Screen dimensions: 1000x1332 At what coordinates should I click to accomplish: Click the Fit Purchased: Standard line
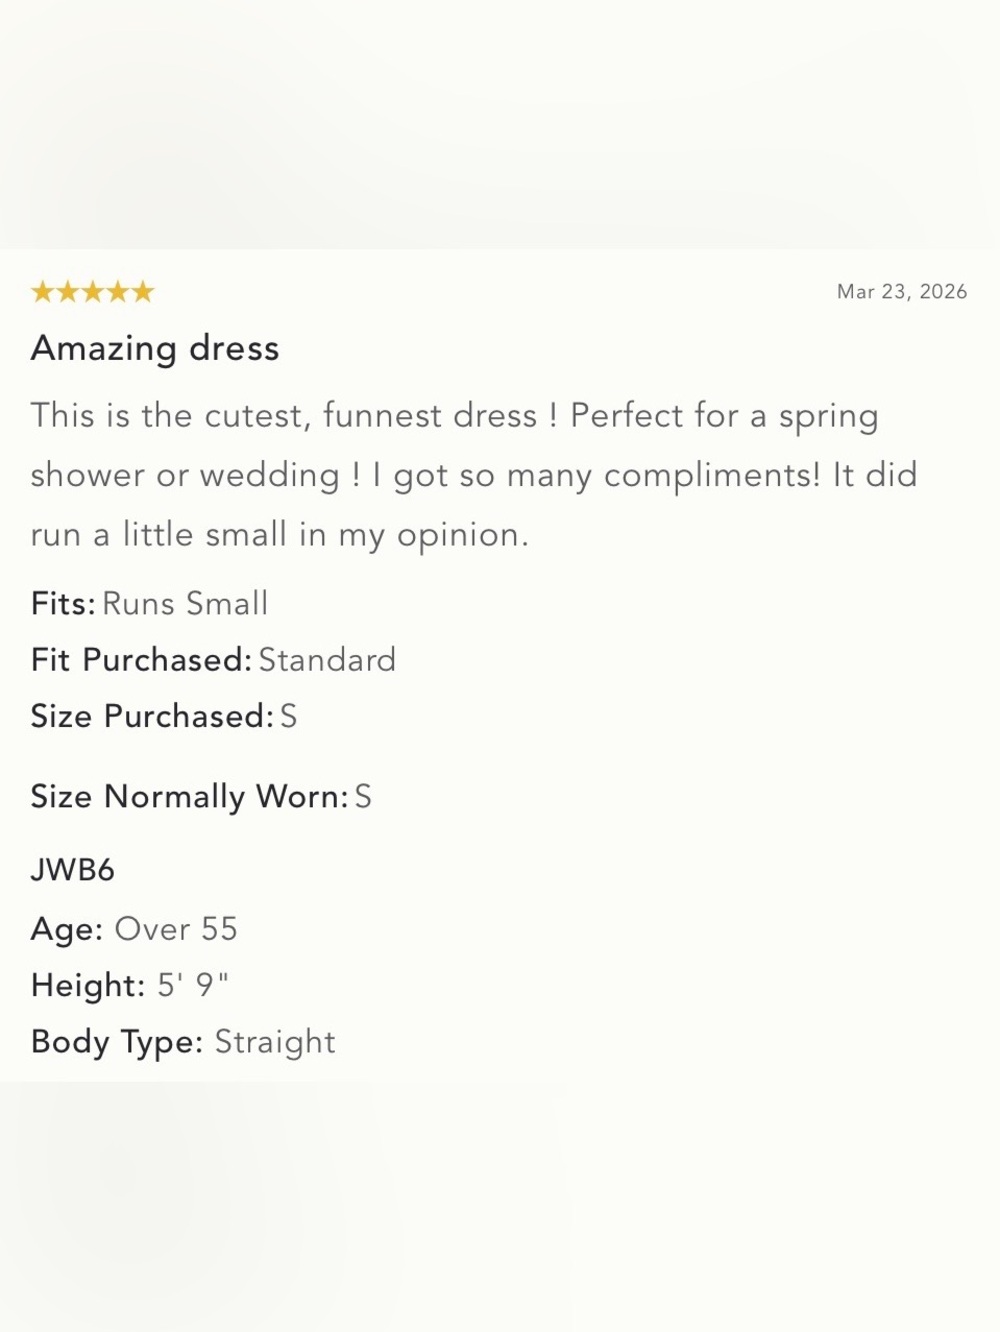[x=214, y=660]
